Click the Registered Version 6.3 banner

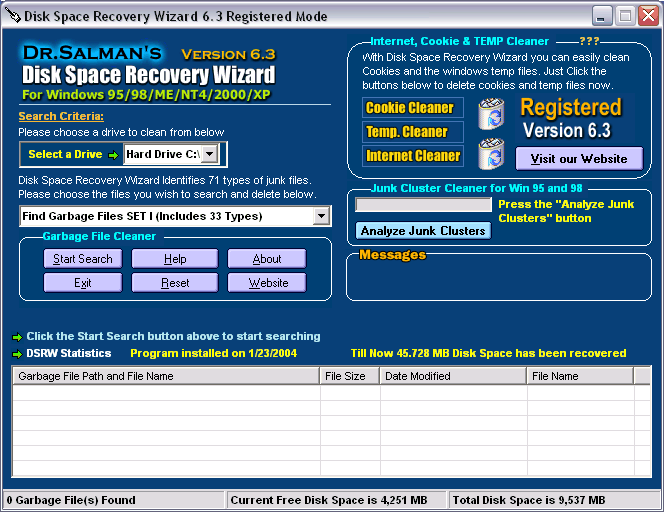(571, 119)
